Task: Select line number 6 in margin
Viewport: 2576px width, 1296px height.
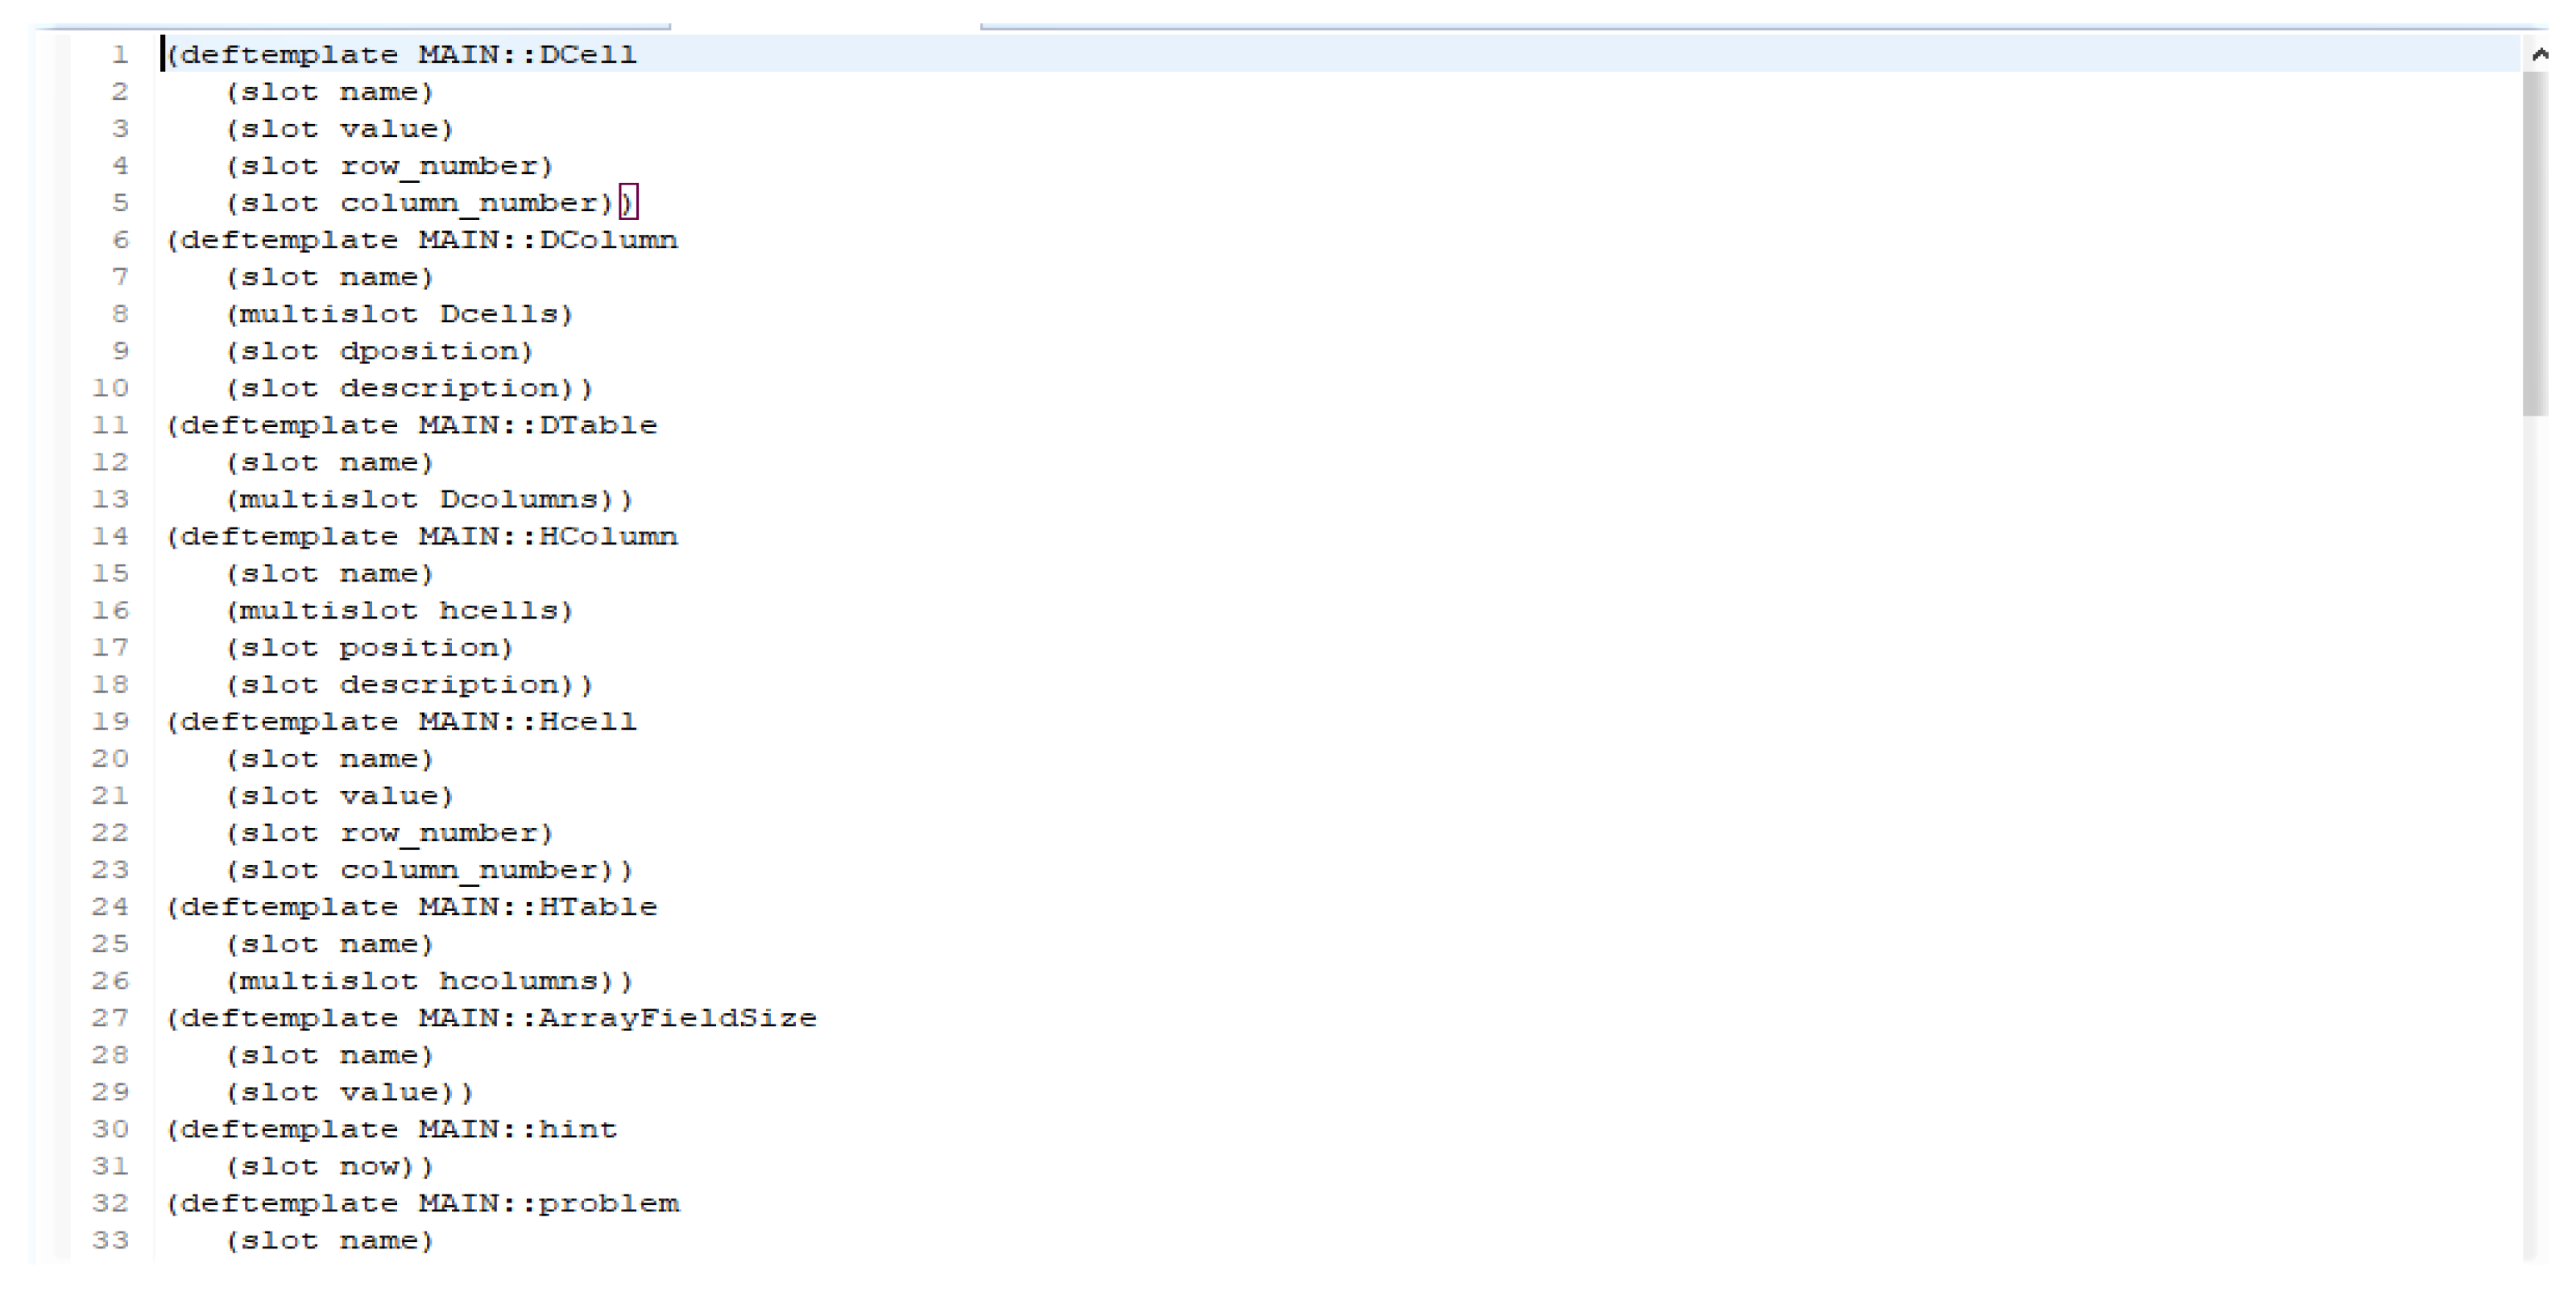Action: coord(120,240)
